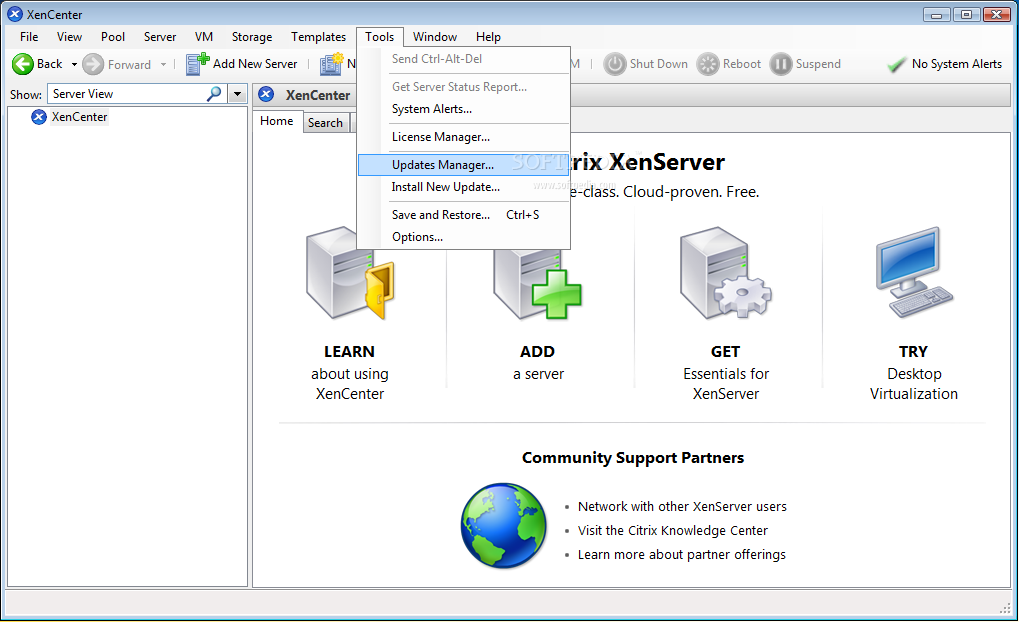Click LEARN about using XenCenter text
This screenshot has height=622, width=1019.
[x=350, y=372]
